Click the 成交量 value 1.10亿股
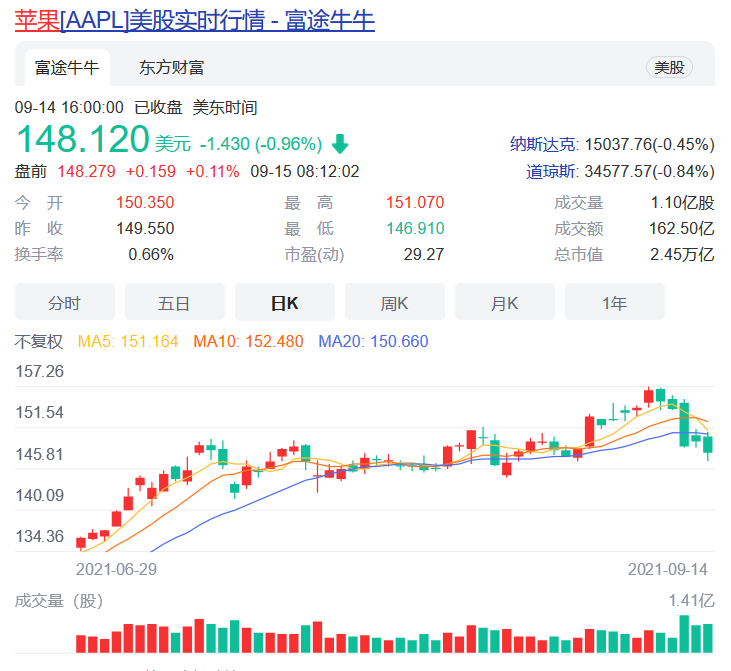The height and width of the screenshot is (671, 731). (682, 202)
